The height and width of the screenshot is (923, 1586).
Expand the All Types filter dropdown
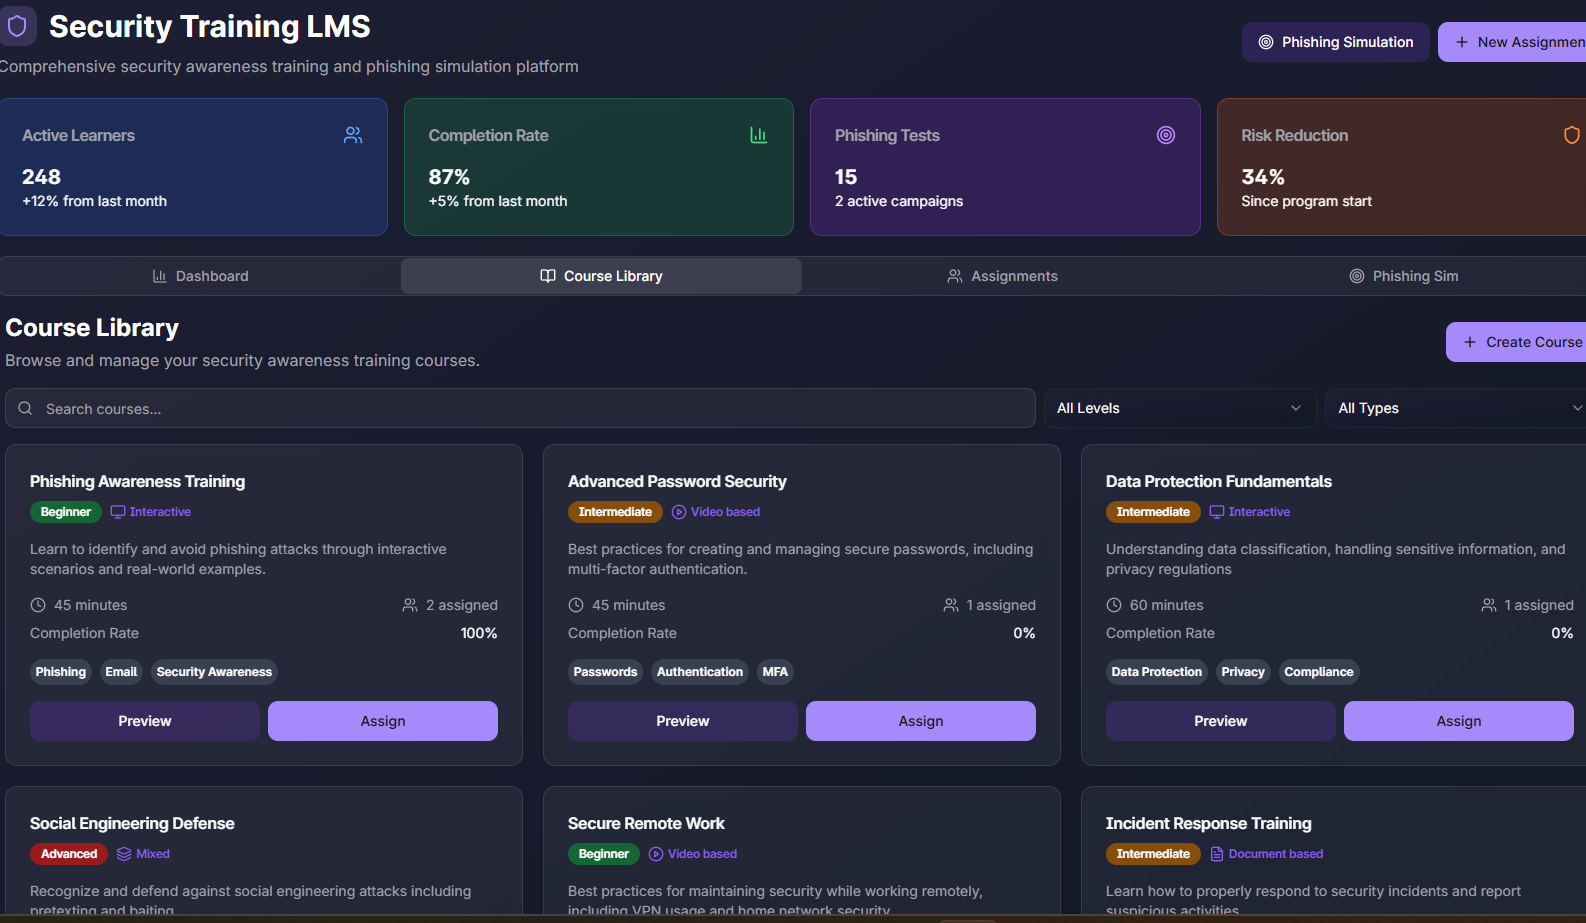(1458, 408)
